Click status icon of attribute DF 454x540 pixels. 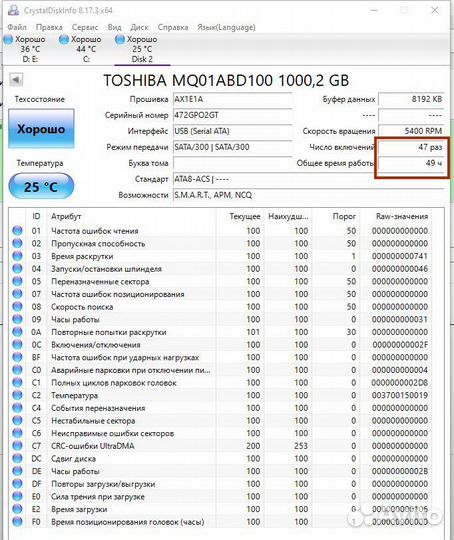click(17, 484)
